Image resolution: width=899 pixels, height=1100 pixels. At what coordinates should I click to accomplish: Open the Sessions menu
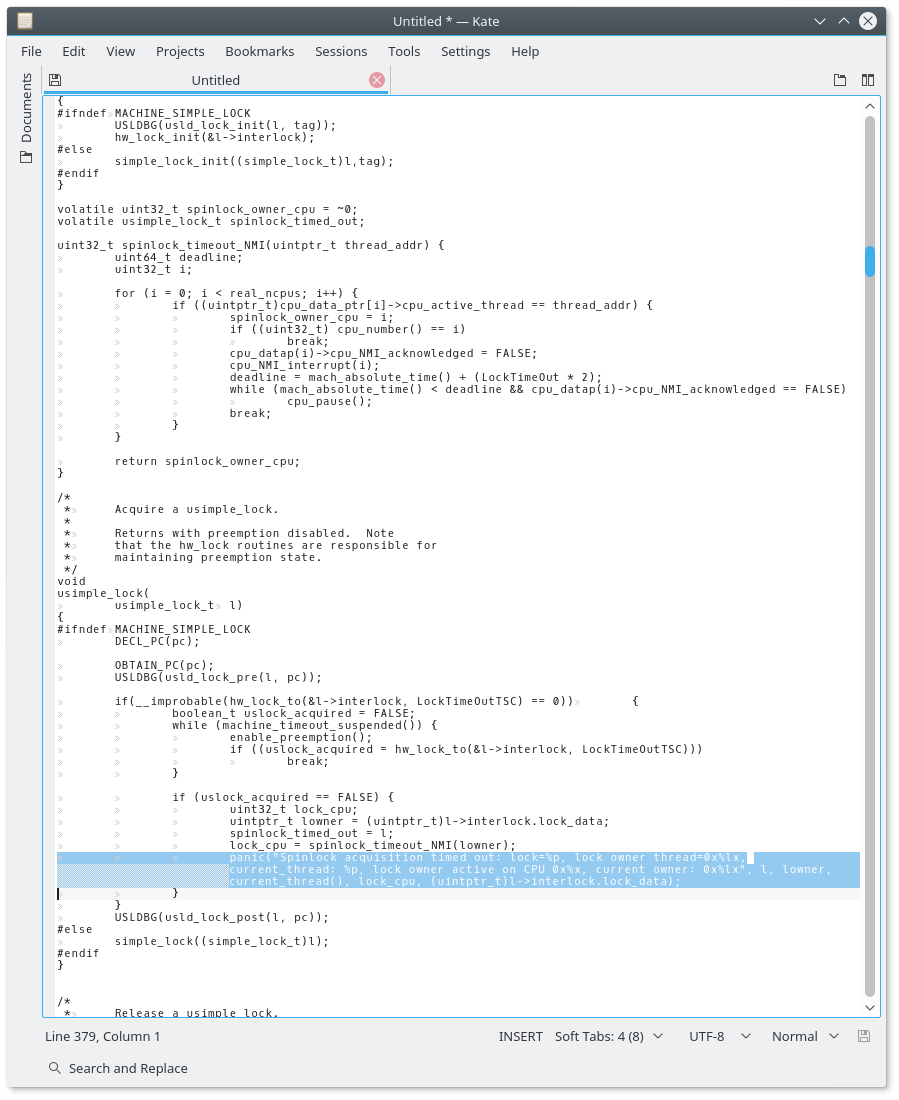(x=341, y=51)
